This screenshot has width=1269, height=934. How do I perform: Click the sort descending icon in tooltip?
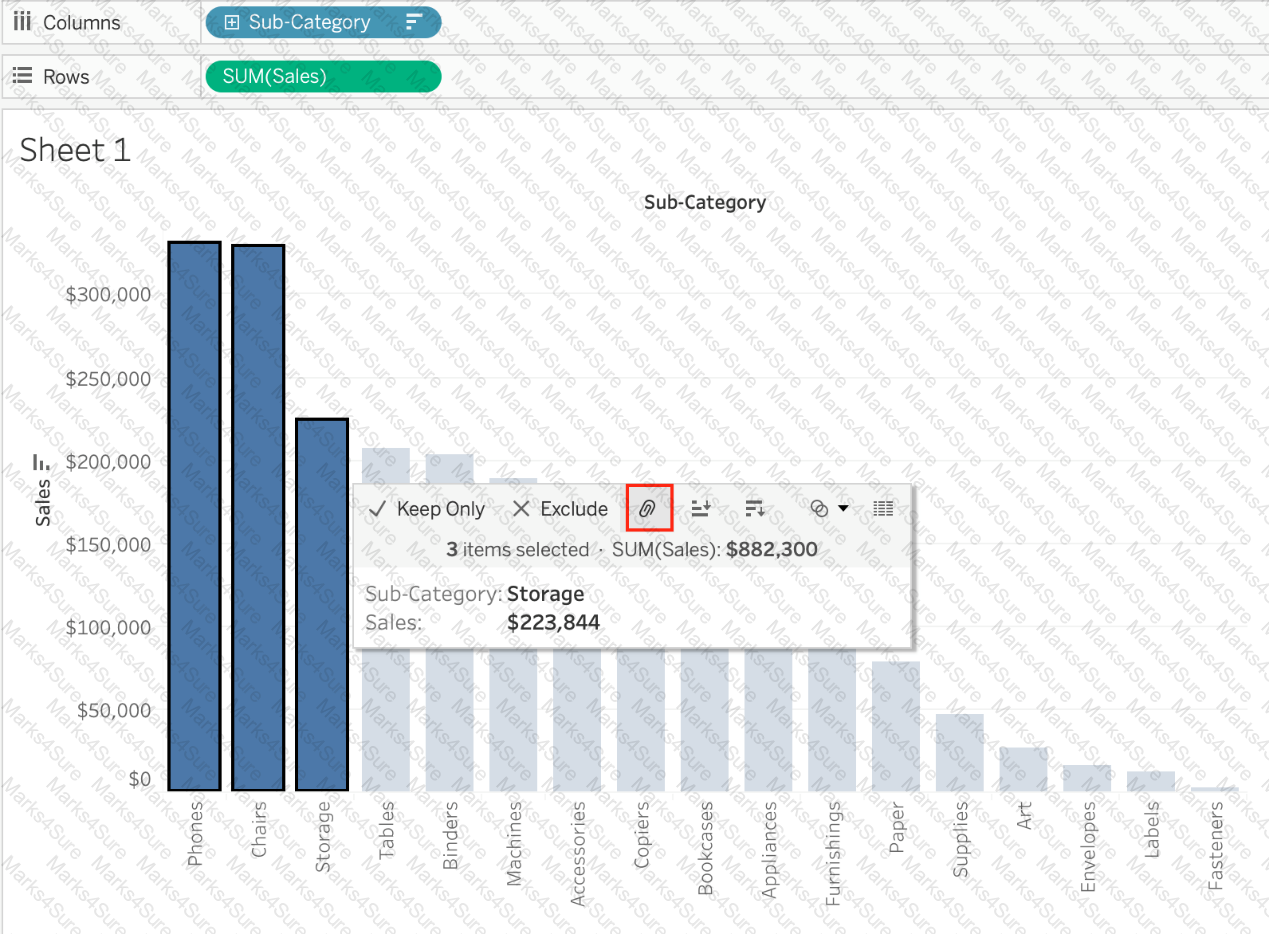pos(755,508)
